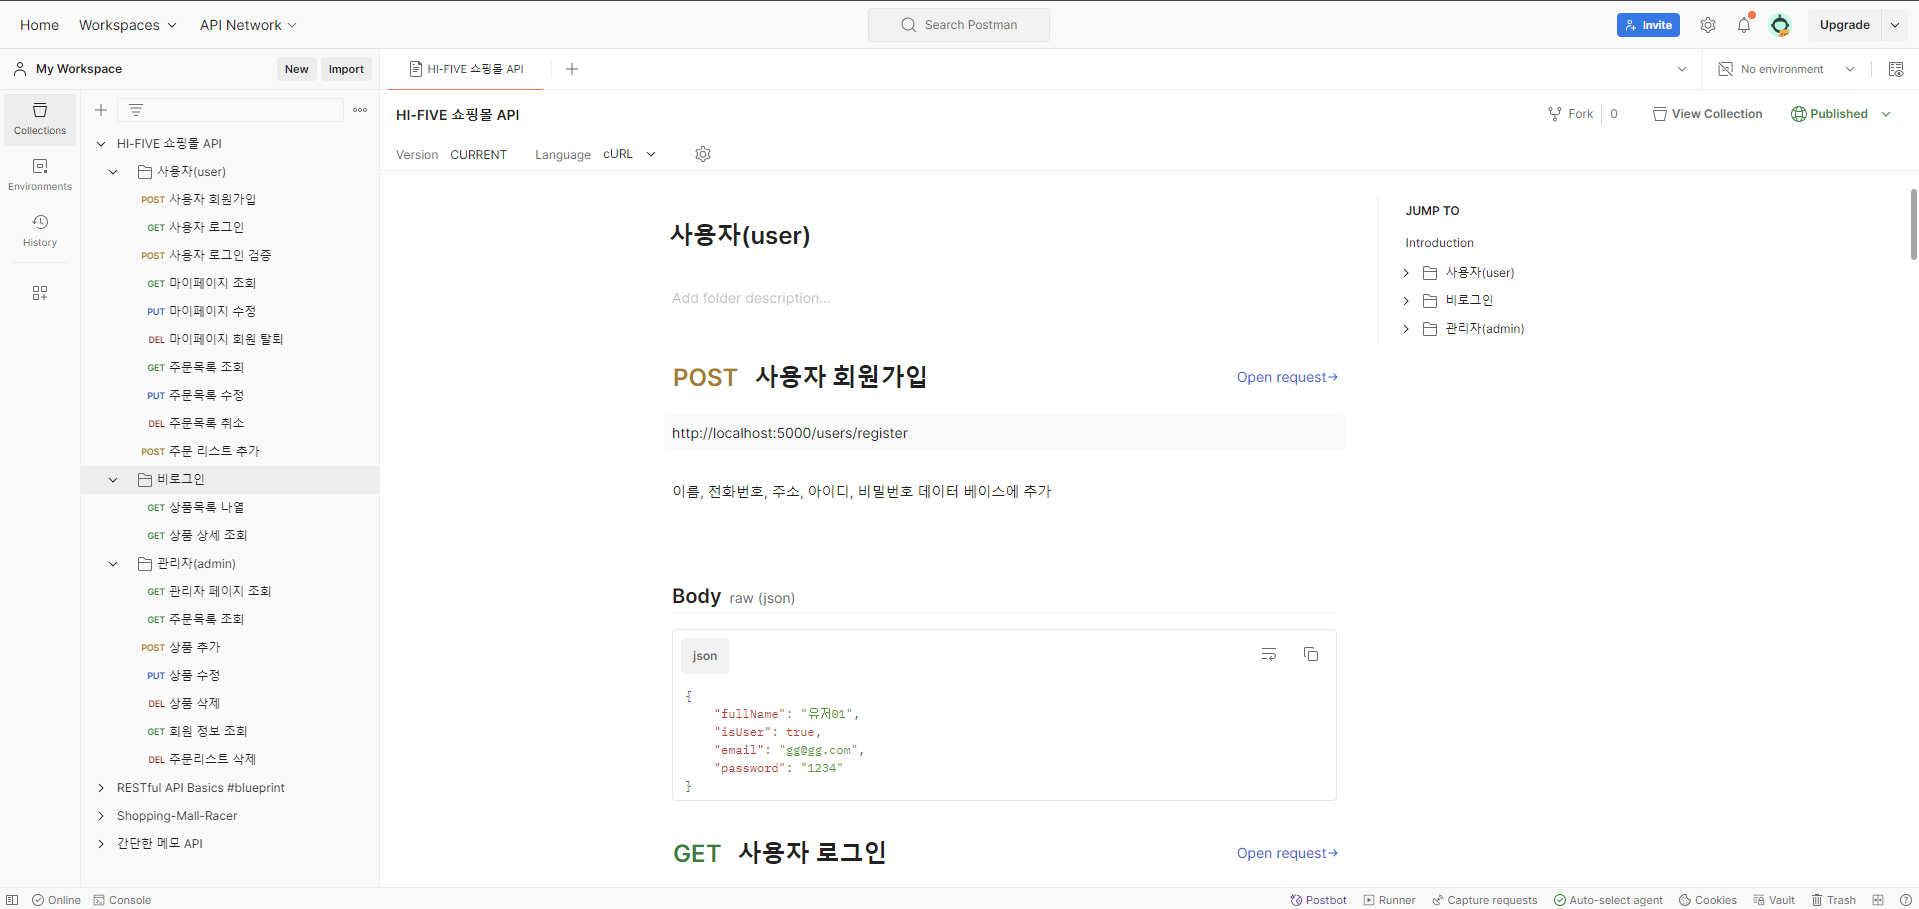Expand the RESTful API Basics #blueprint collection
Viewport: 1919px width, 909px height.
(101, 788)
